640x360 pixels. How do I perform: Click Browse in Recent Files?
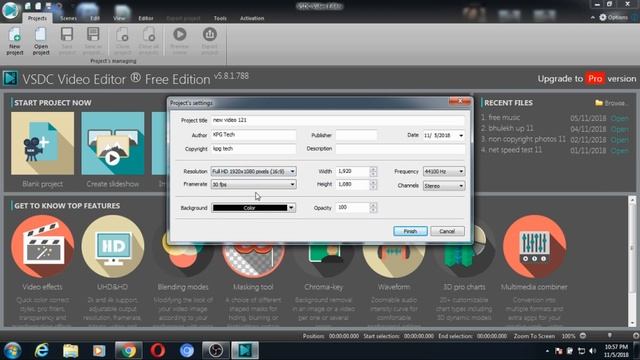pos(610,103)
